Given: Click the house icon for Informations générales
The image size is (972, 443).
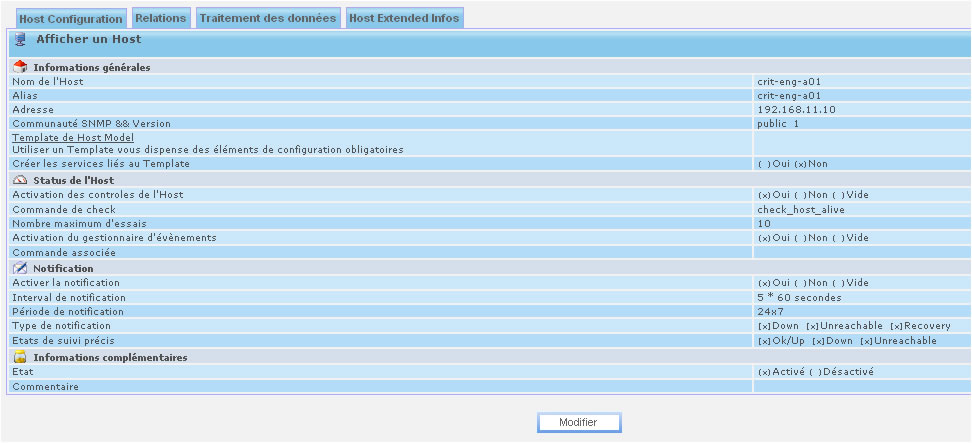Looking at the screenshot, I should point(20,67).
